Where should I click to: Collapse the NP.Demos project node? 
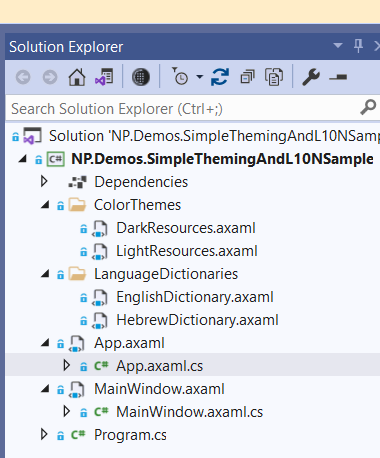click(23, 159)
